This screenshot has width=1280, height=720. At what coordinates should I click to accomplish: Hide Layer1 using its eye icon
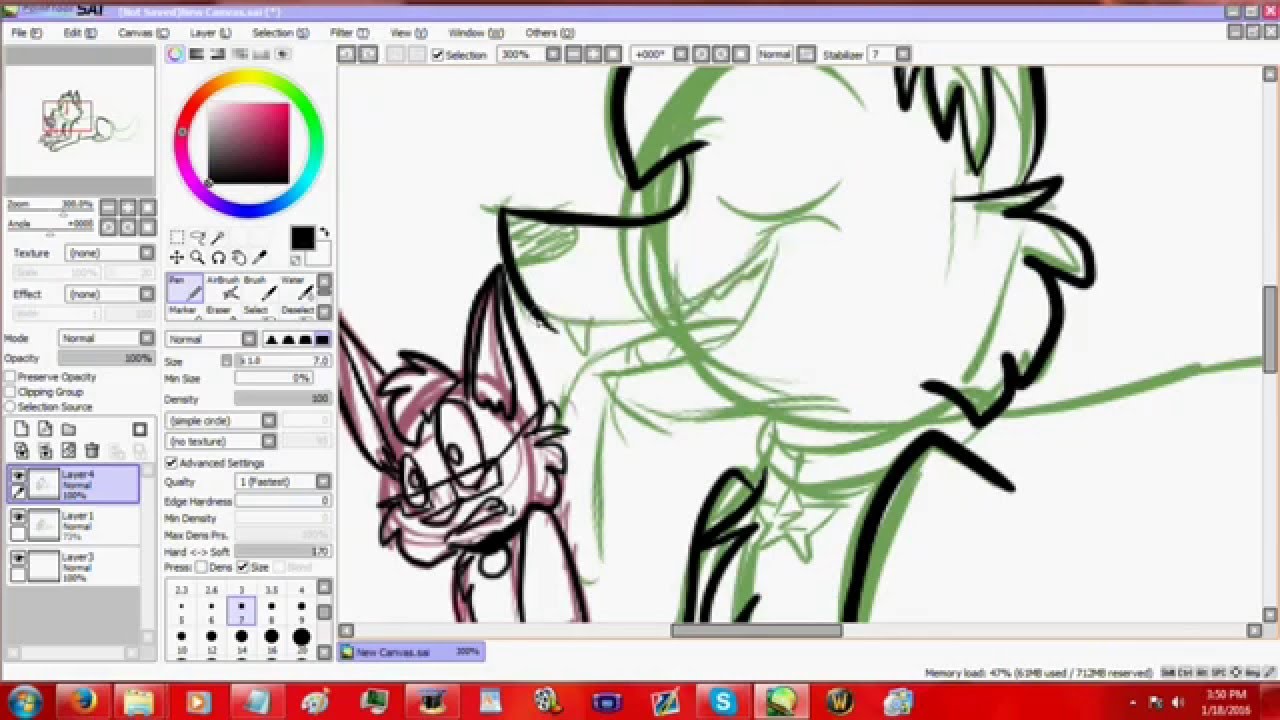[18, 518]
